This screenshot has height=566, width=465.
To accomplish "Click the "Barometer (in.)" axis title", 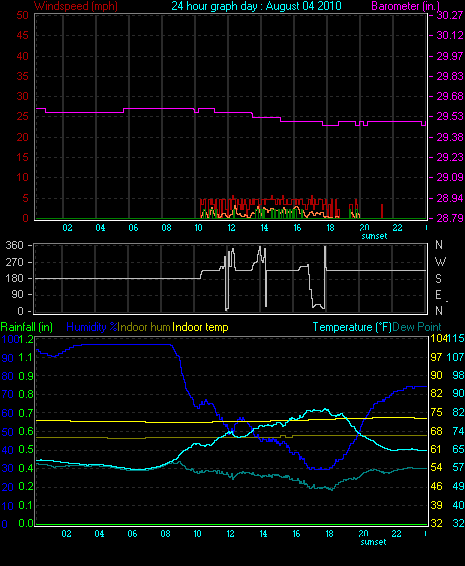I will 406,6.
